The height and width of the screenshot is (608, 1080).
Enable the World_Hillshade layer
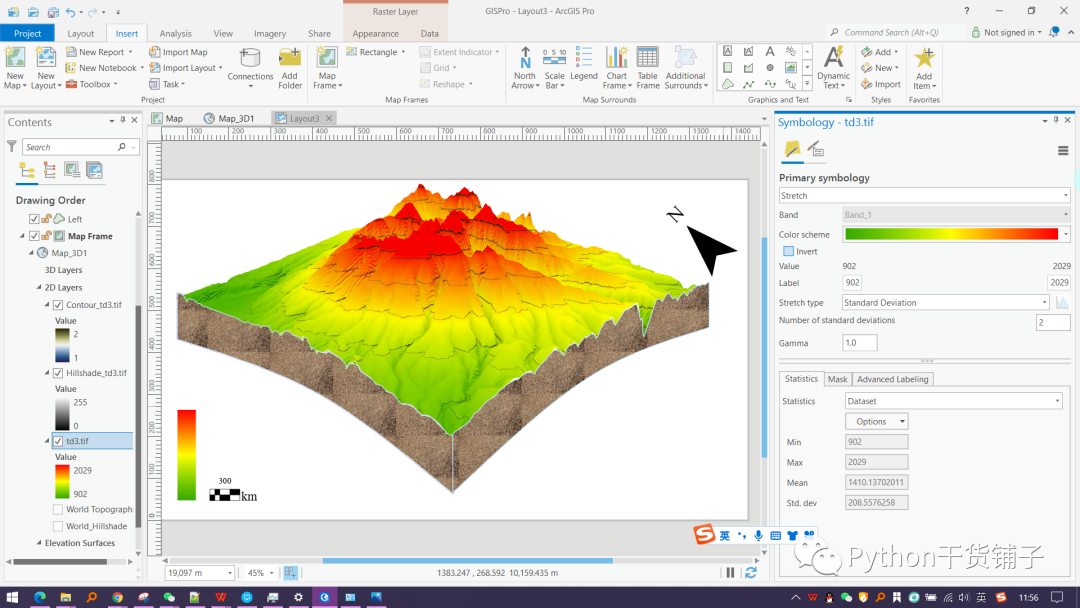58,526
